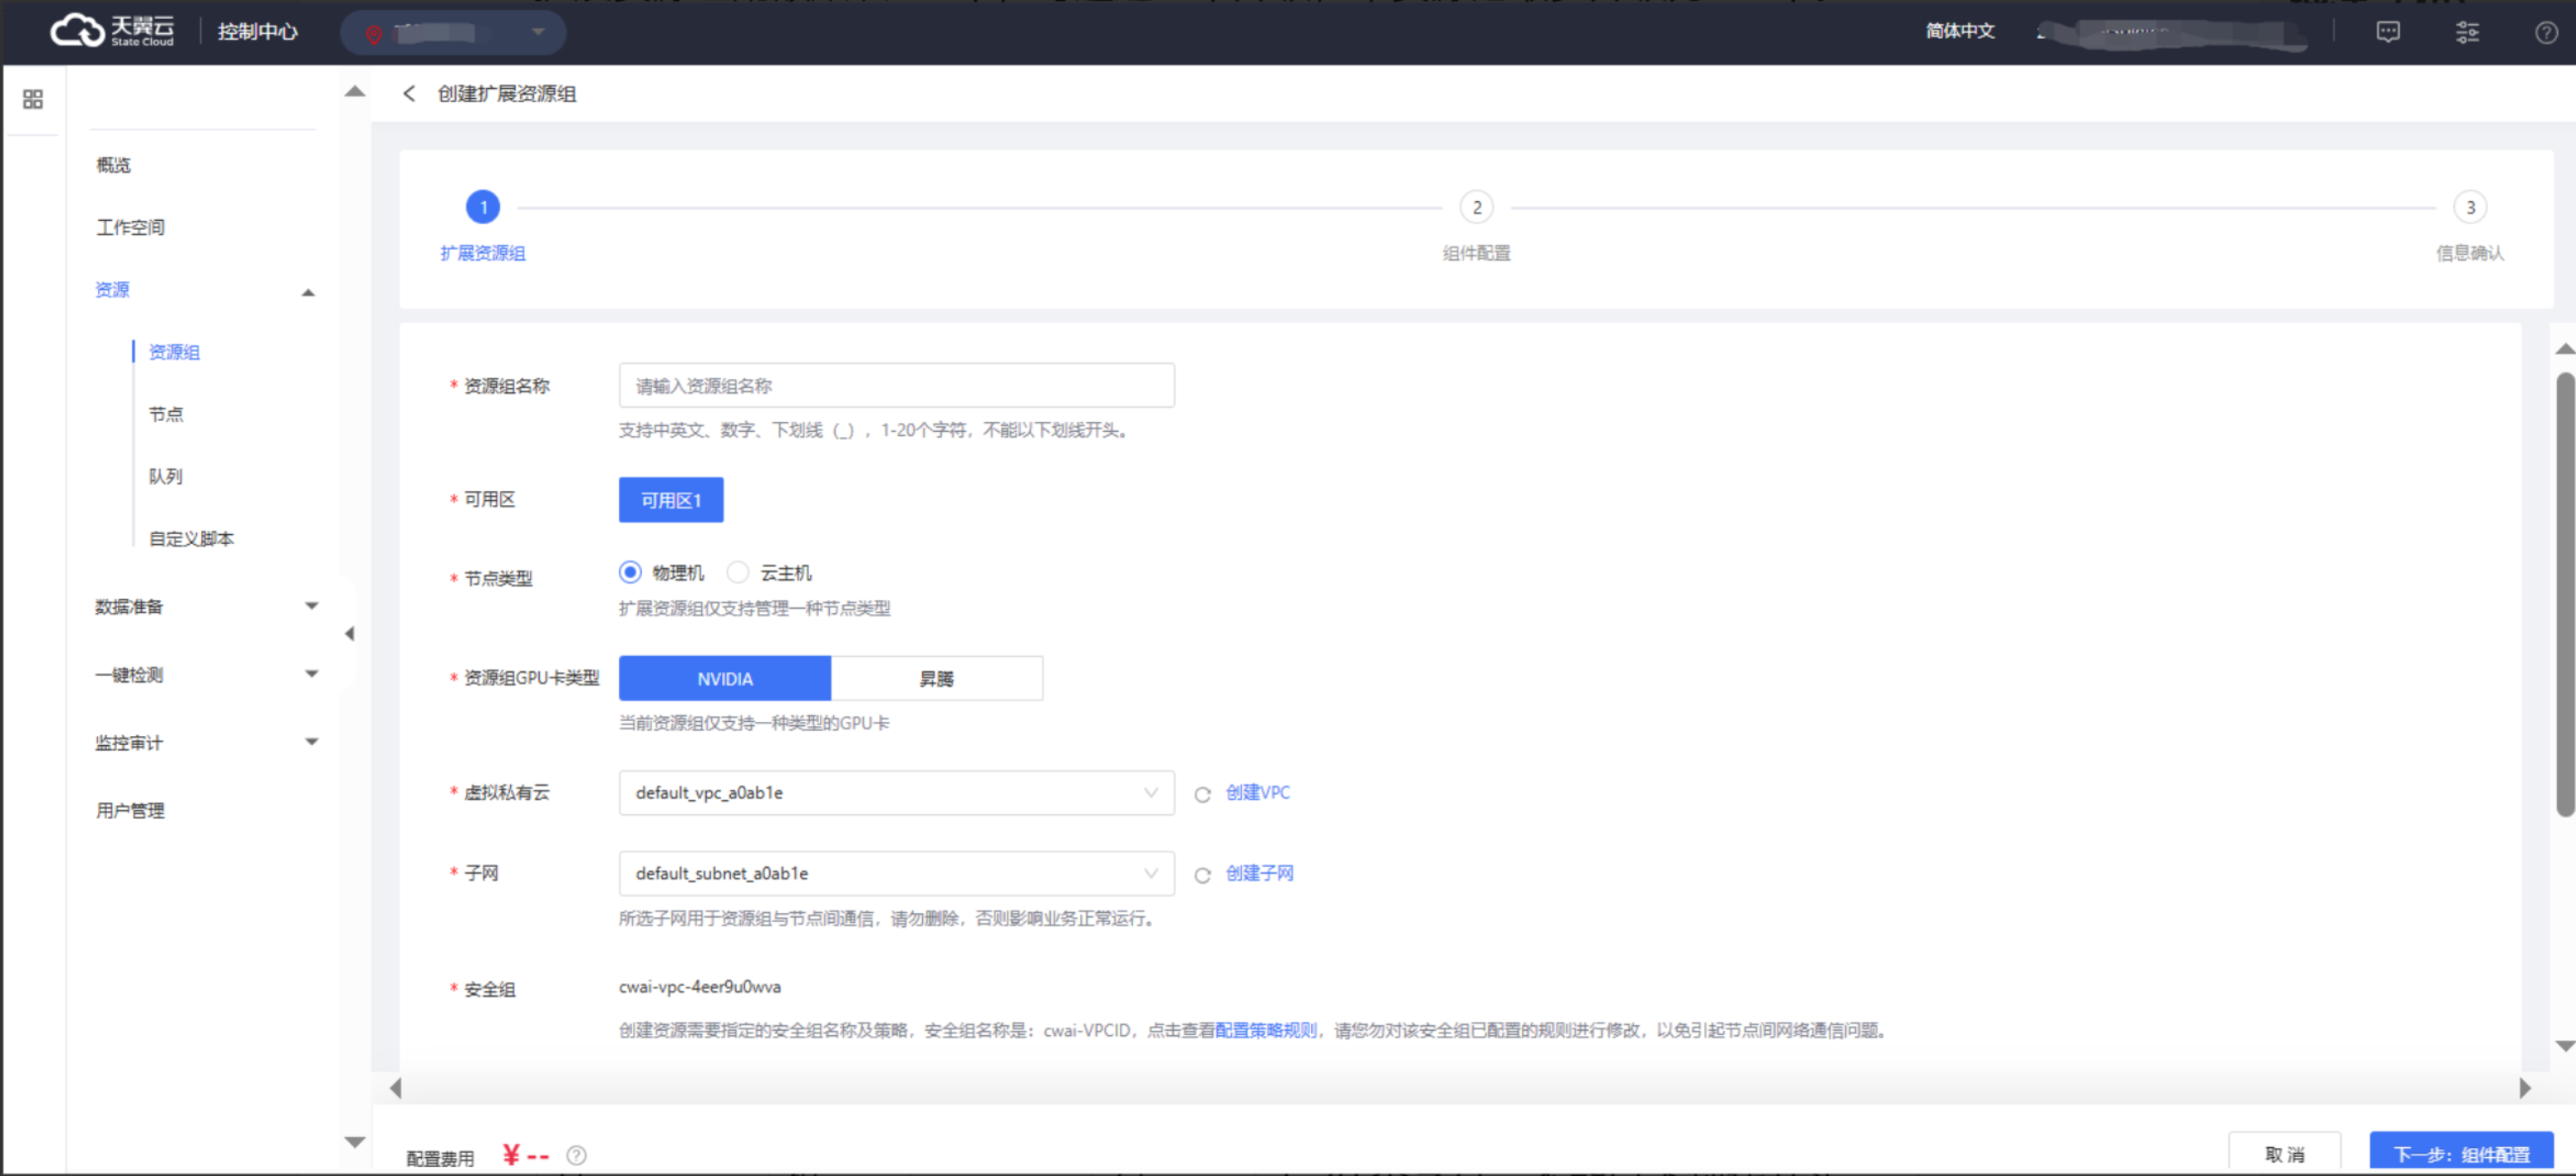The image size is (2576, 1176).
Task: Open the grid services menu icon
Action: point(33,99)
